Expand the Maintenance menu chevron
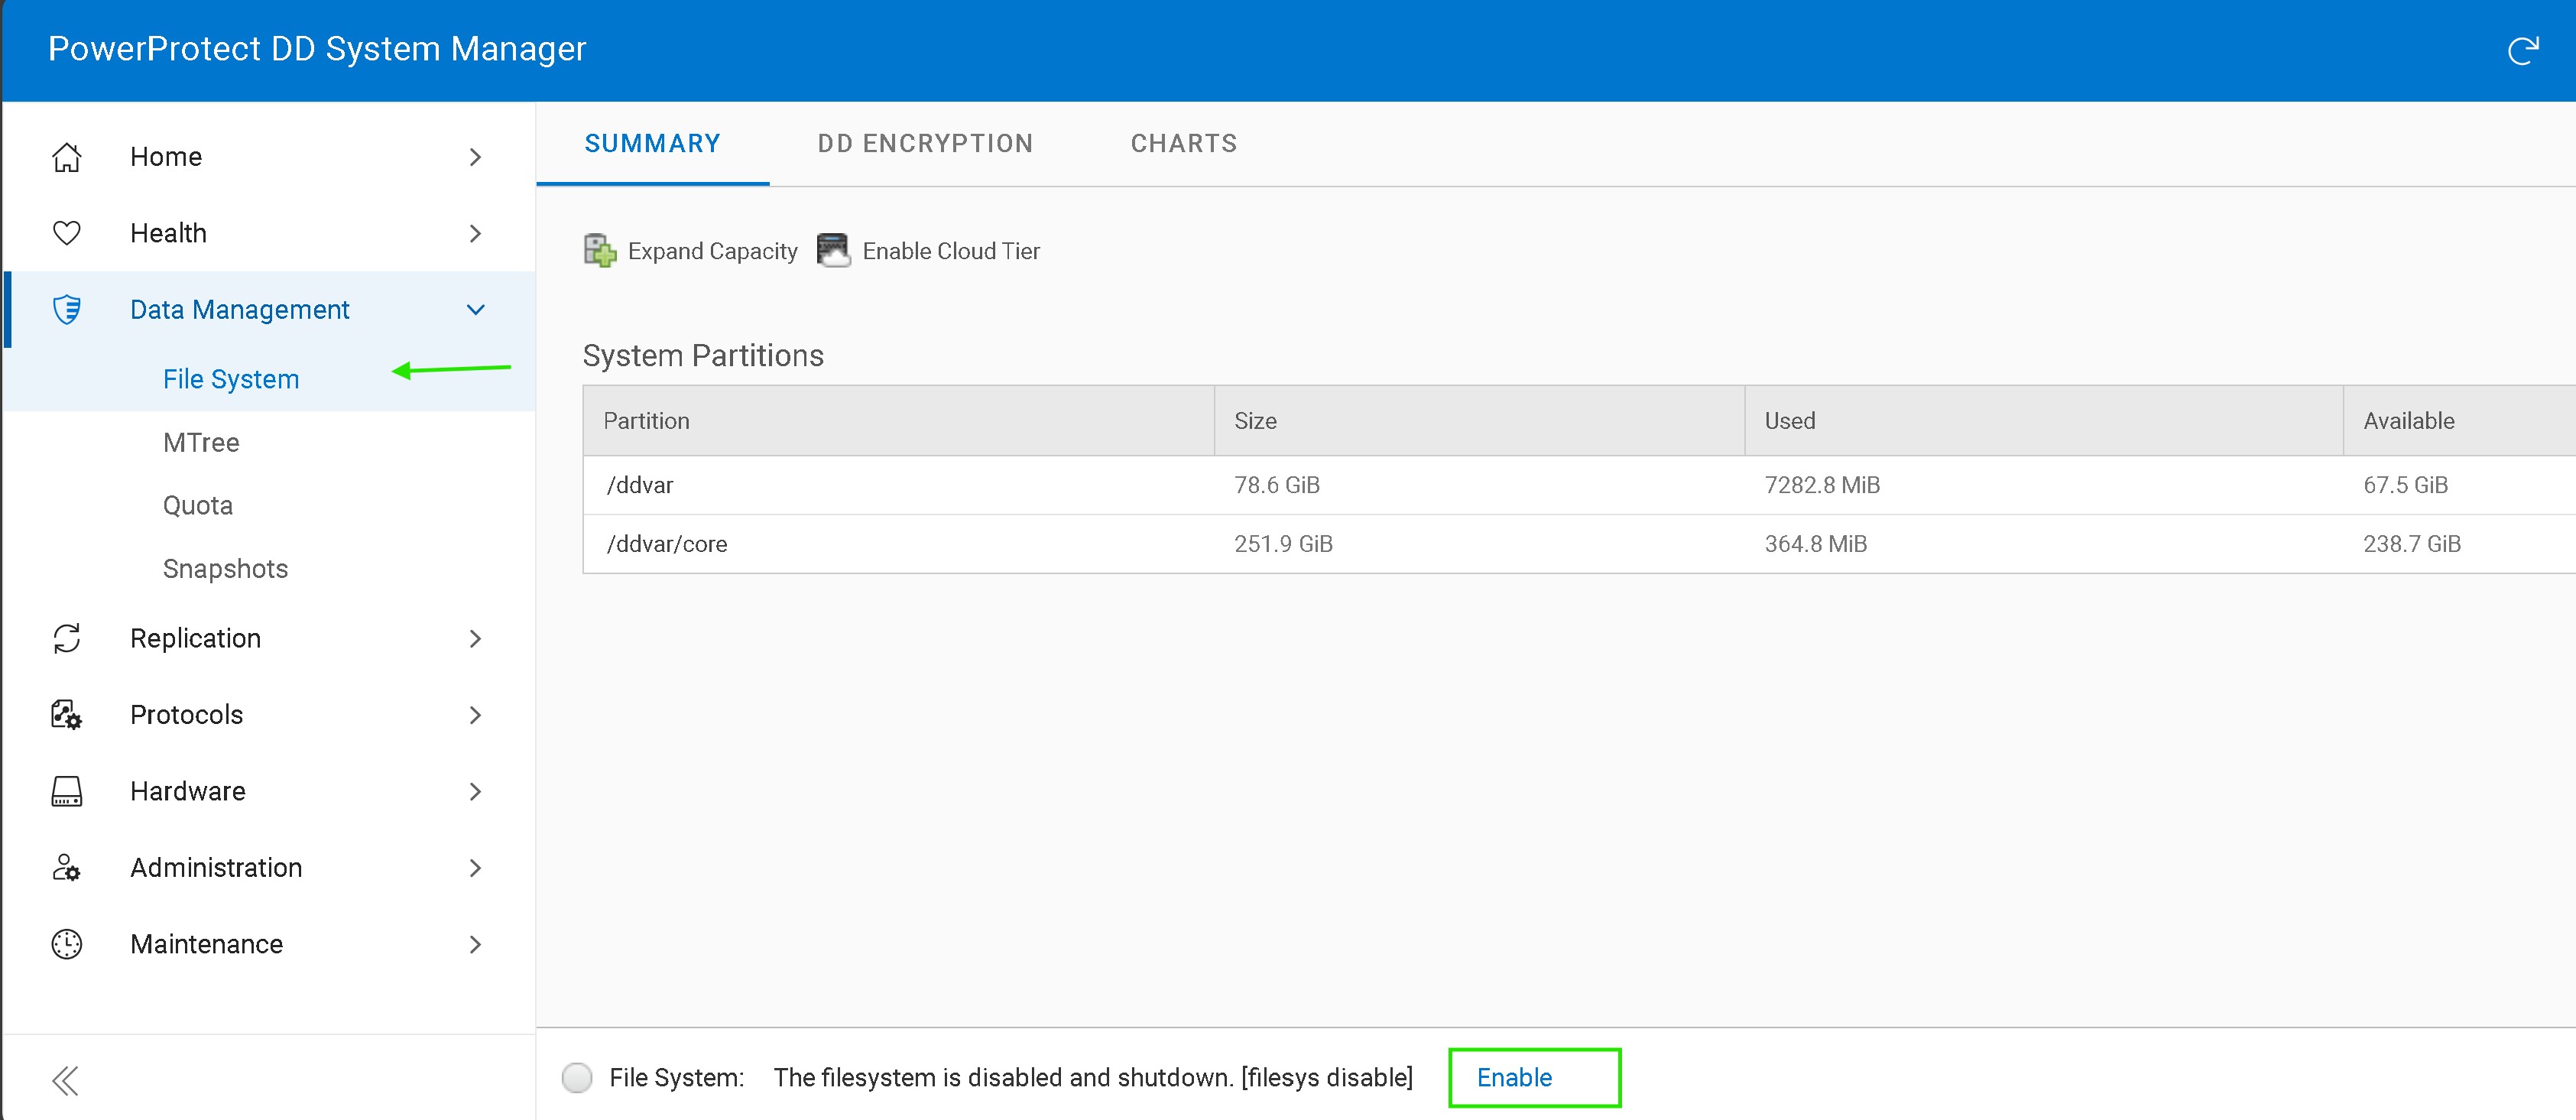 476,944
